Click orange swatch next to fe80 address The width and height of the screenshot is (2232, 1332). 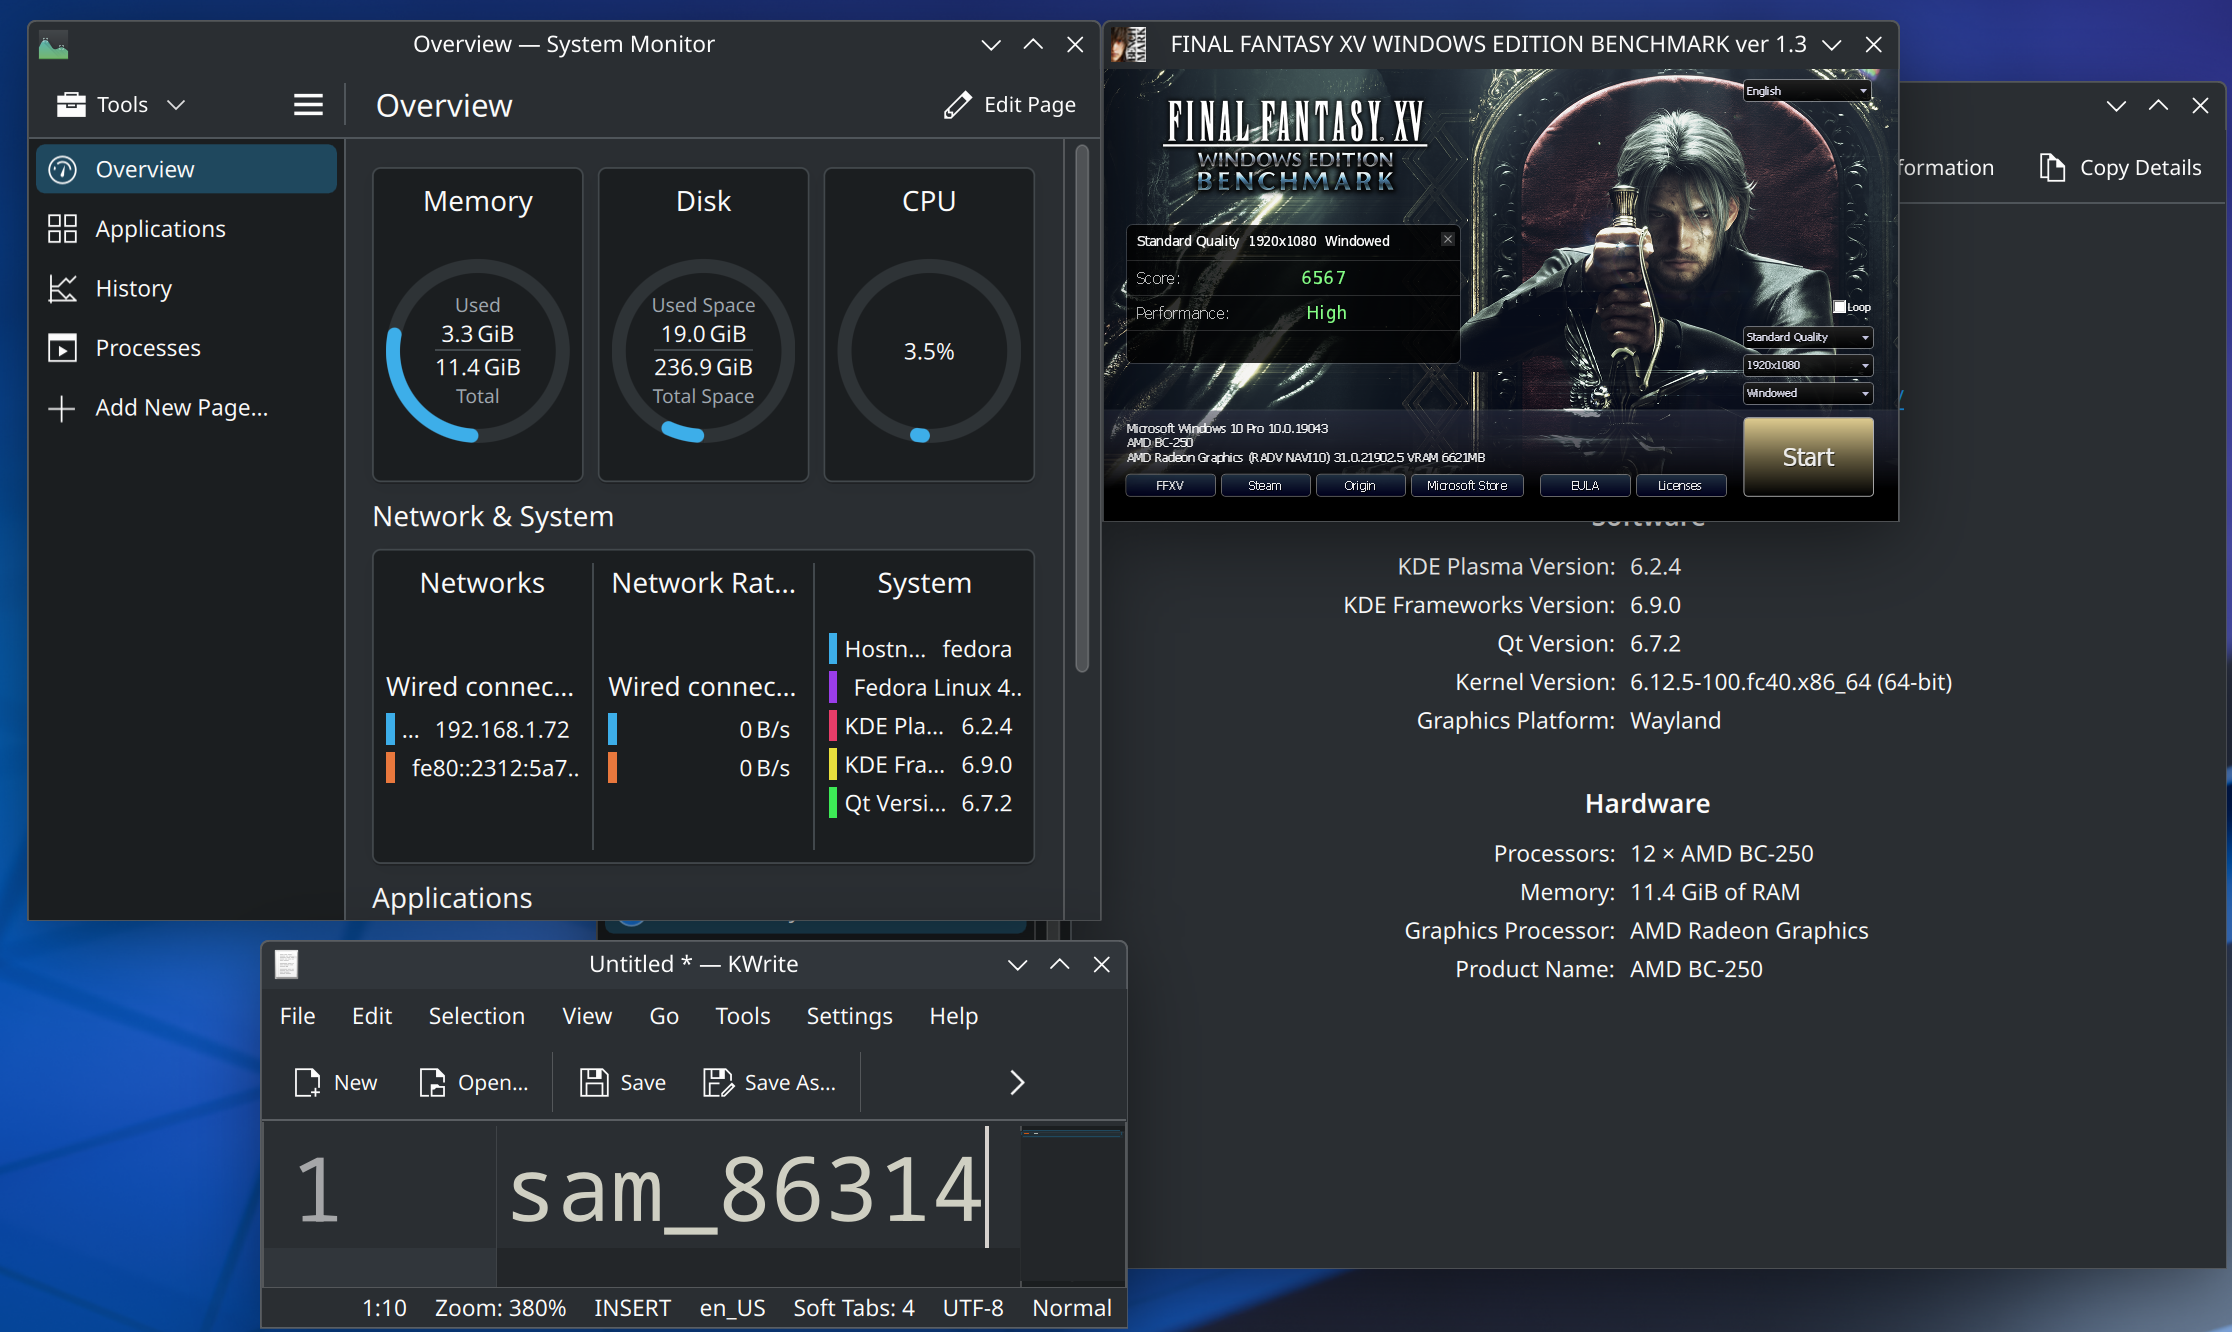click(x=391, y=768)
